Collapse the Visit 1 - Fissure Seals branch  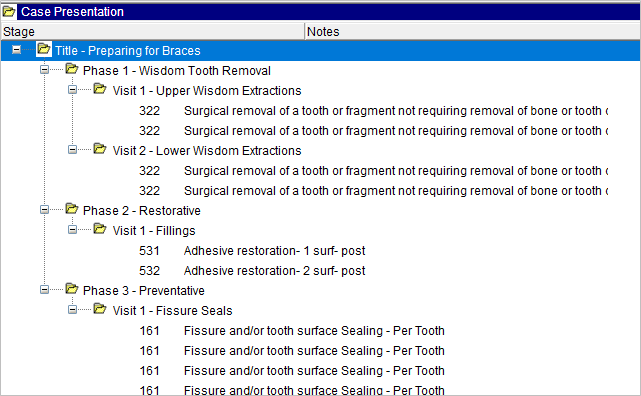point(72,310)
